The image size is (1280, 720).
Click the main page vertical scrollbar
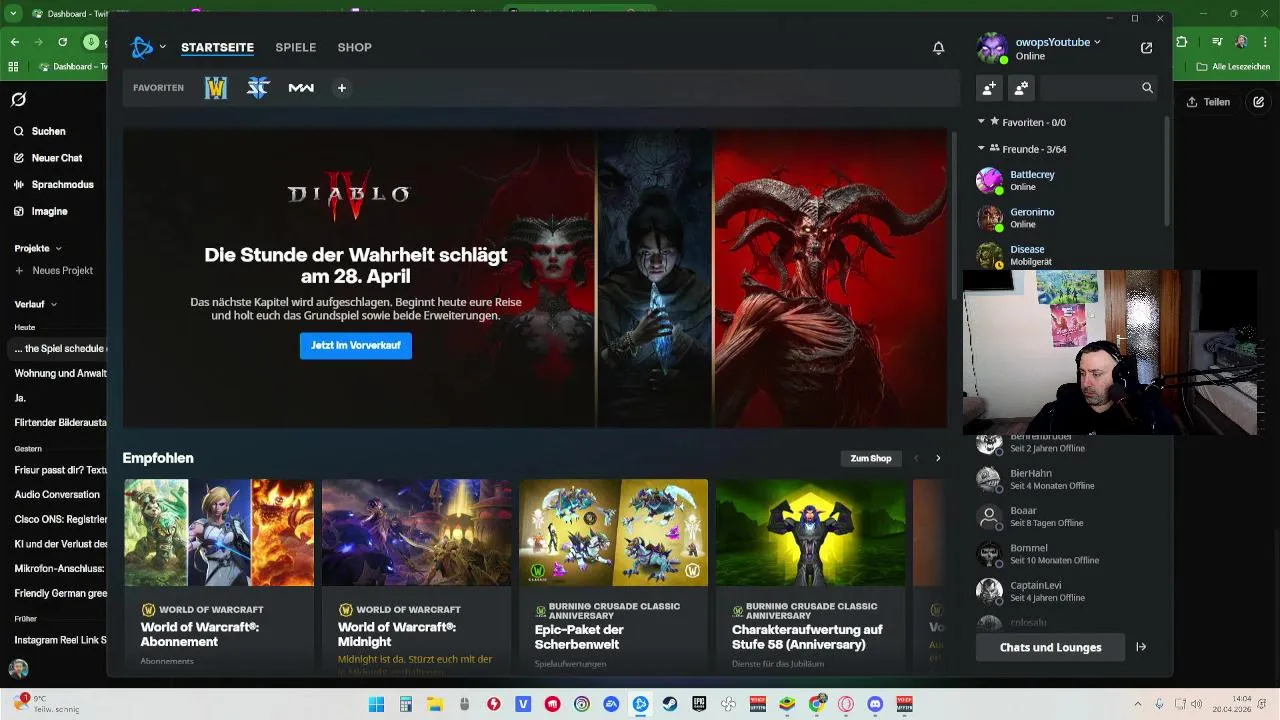pos(953,215)
